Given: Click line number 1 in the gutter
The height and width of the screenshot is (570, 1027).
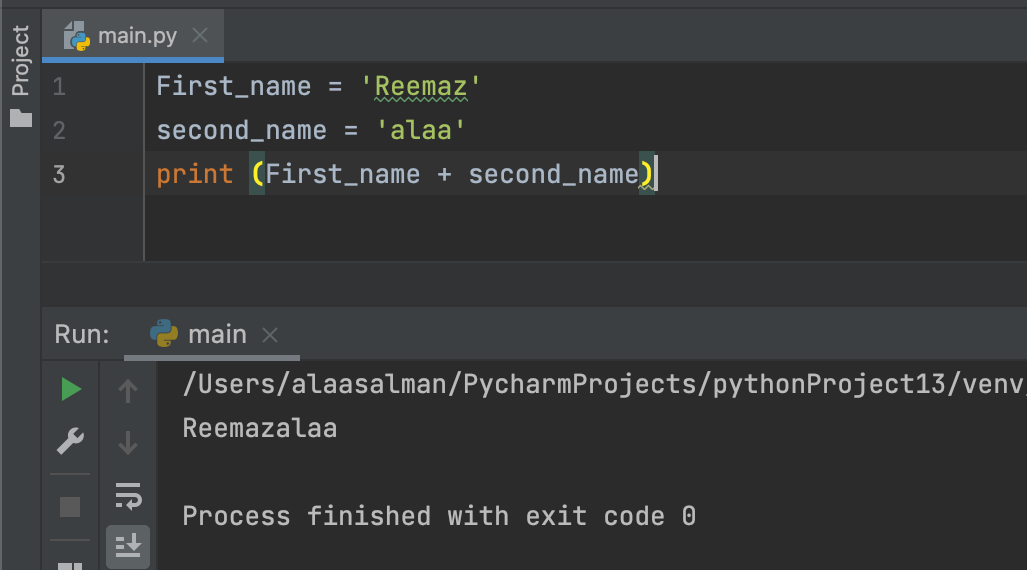Looking at the screenshot, I should pyautogui.click(x=59, y=86).
